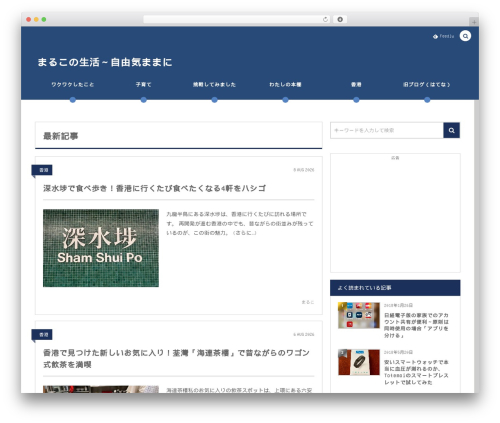This screenshot has width=500, height=423.
Task: Open the article about 海連茶樓 ワゴン式飲茶
Action: 177,358
